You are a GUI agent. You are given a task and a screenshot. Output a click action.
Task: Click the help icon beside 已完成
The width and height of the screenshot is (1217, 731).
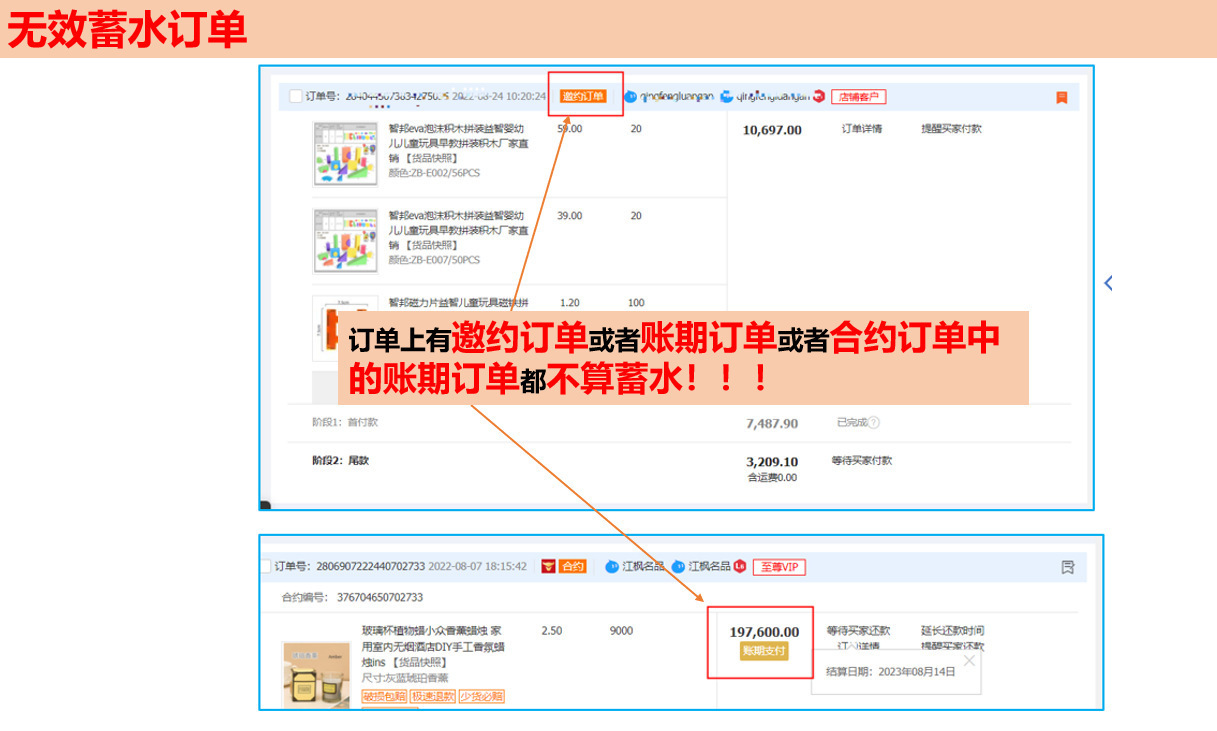click(873, 423)
